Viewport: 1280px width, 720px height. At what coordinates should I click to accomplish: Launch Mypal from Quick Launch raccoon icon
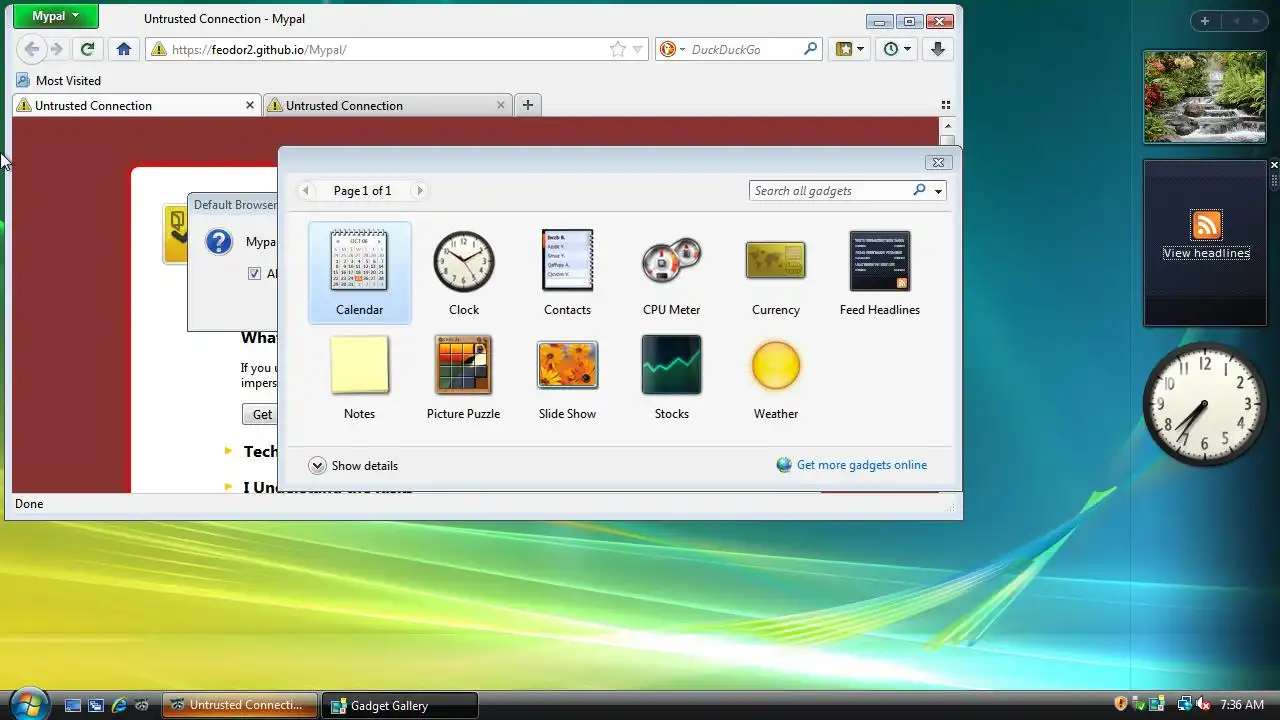pyautogui.click(x=143, y=705)
